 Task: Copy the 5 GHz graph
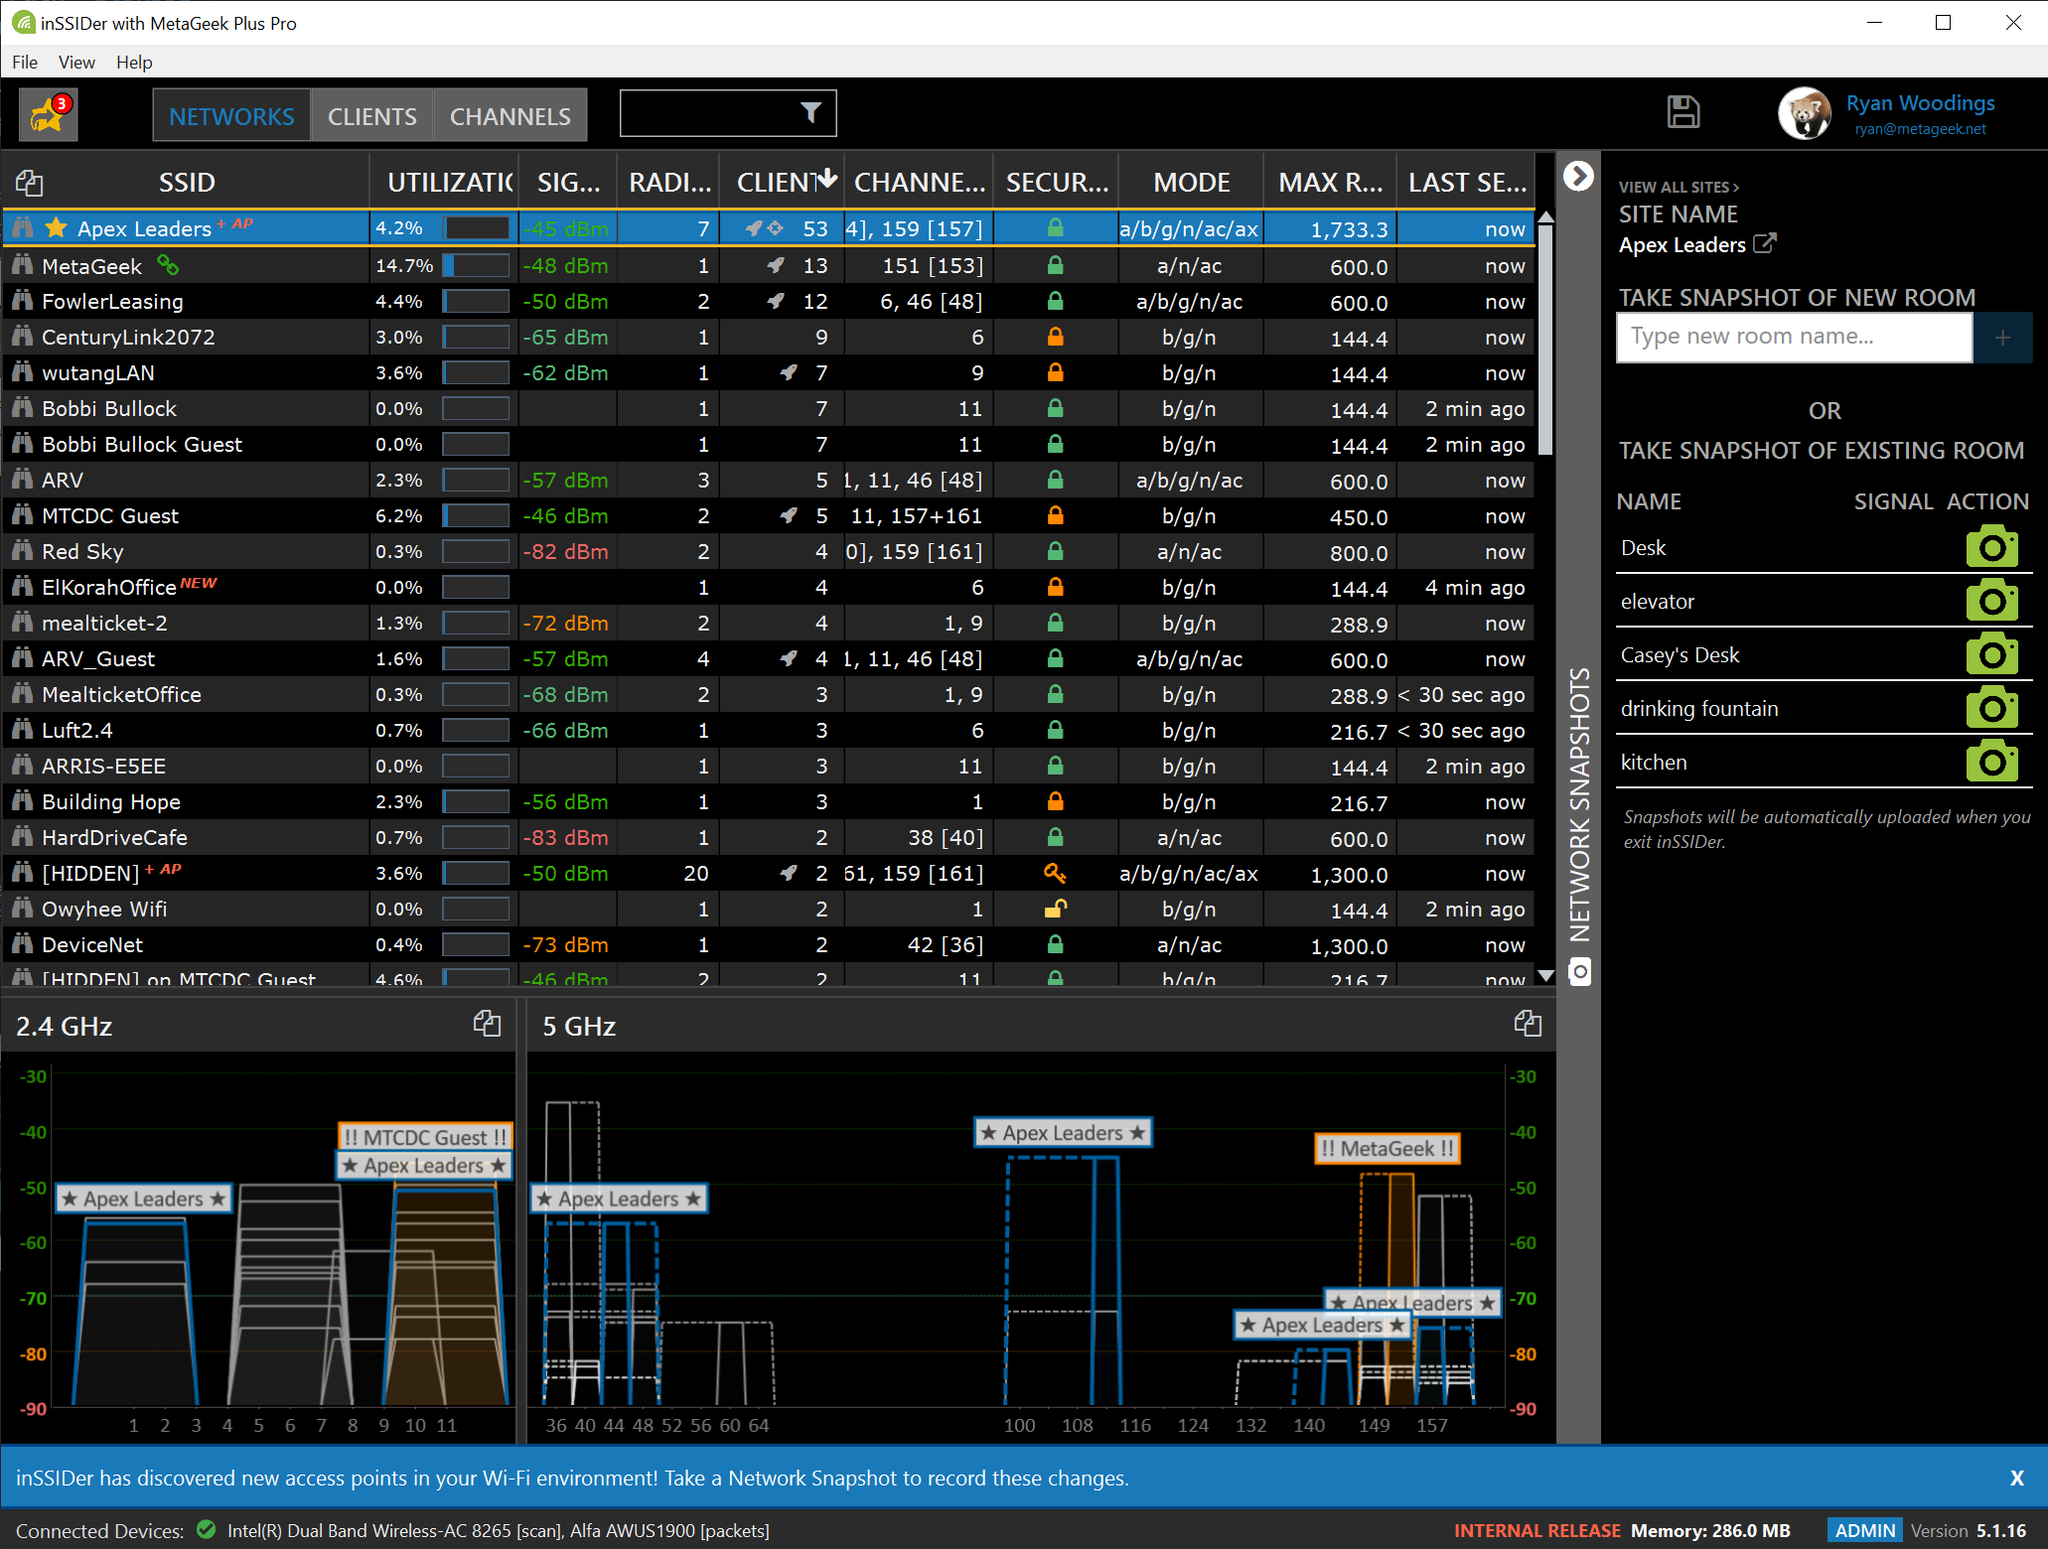click(1527, 1024)
